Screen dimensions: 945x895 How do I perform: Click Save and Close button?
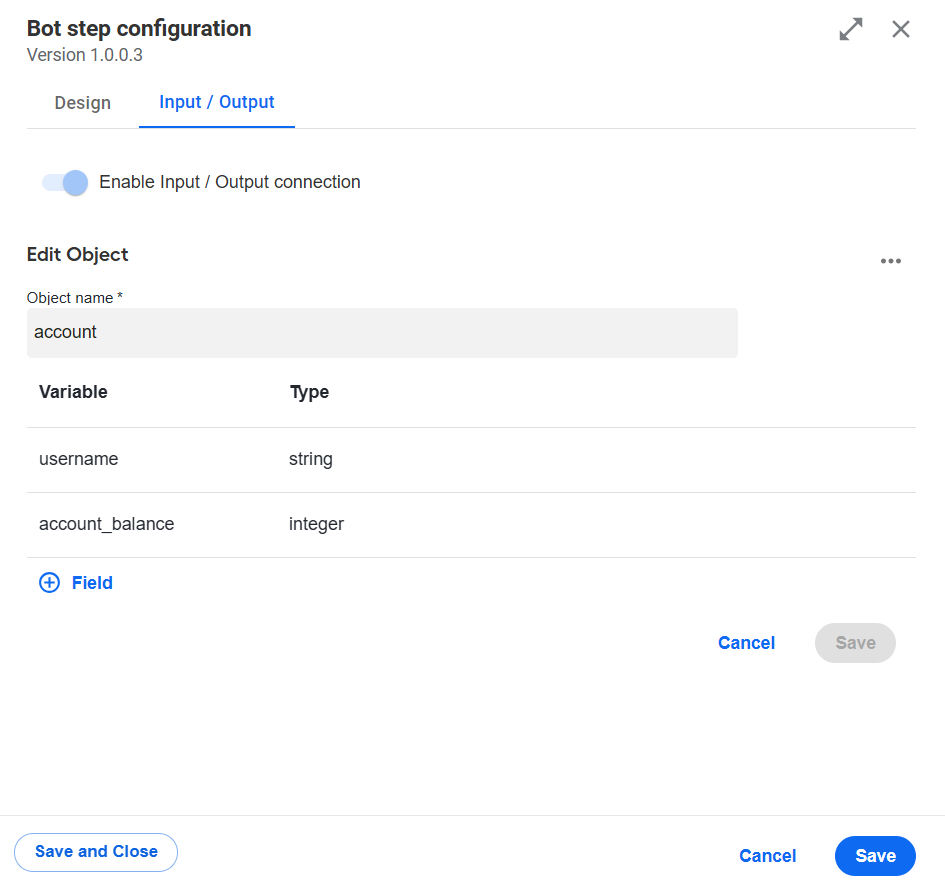[96, 852]
